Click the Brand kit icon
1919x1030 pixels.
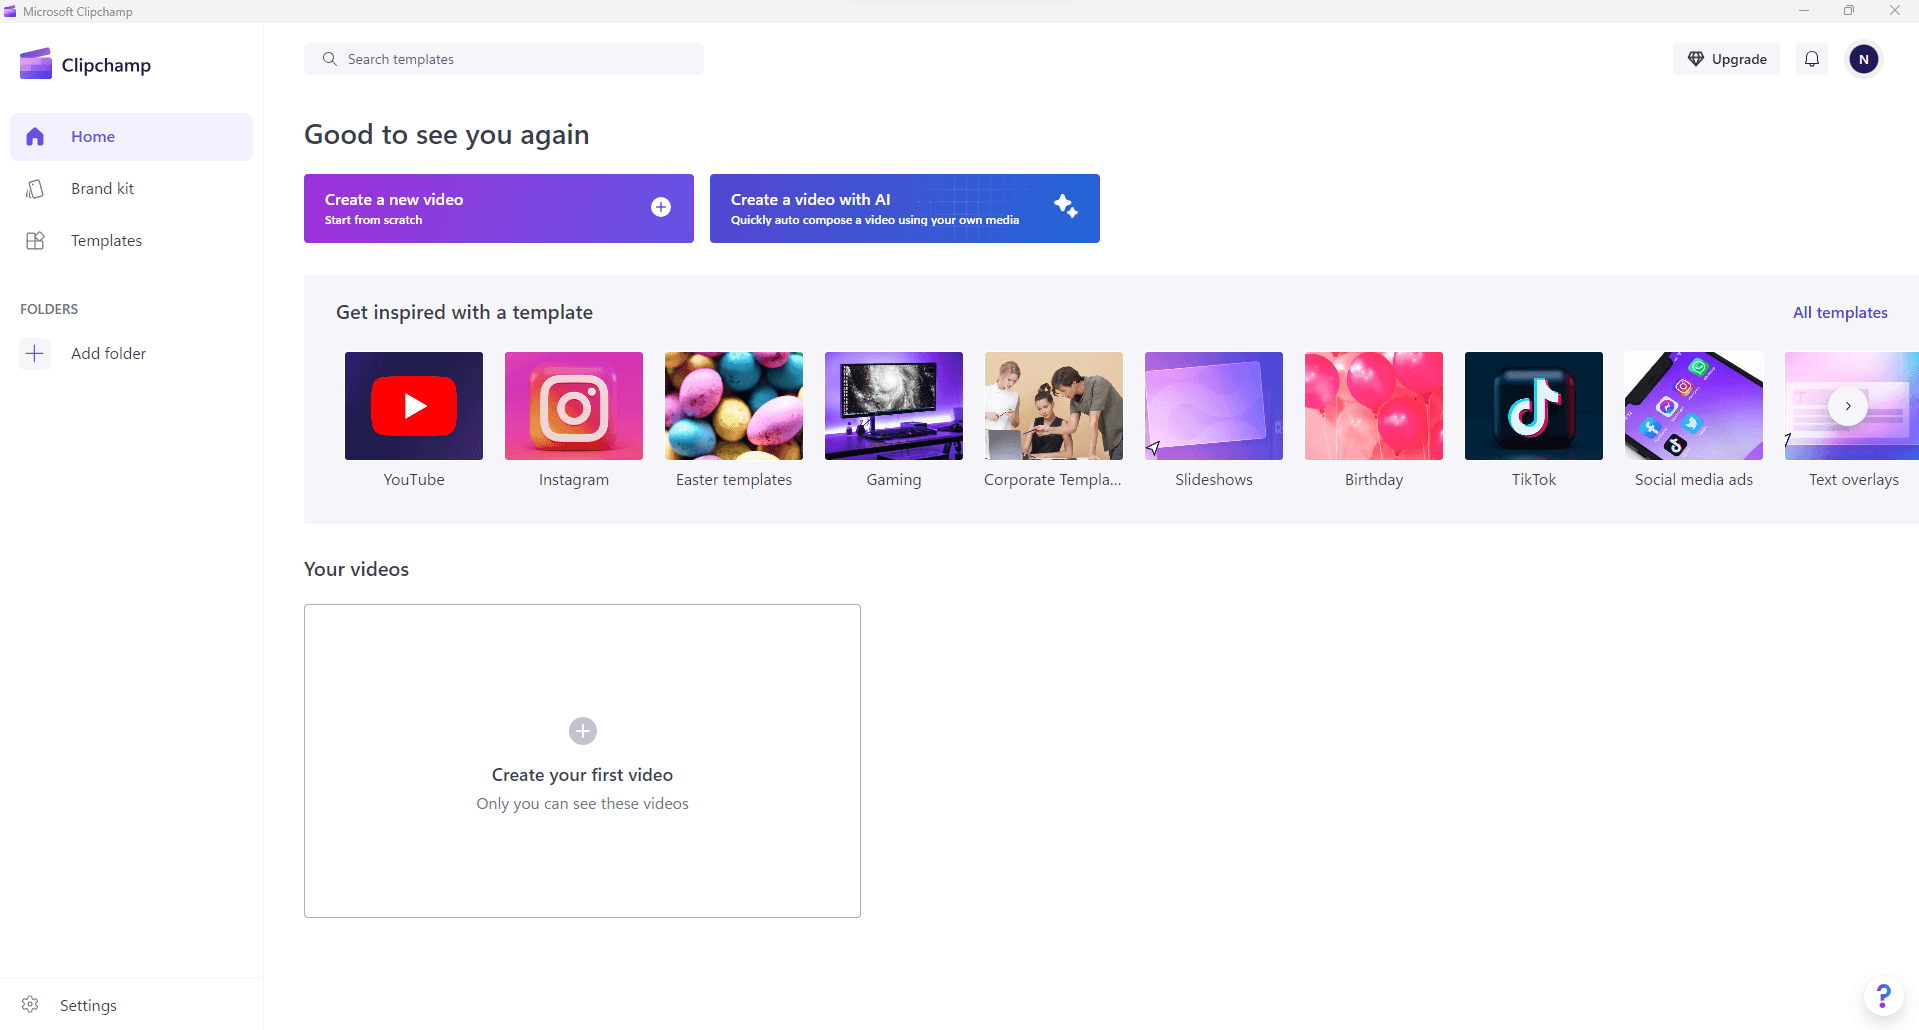click(x=35, y=189)
